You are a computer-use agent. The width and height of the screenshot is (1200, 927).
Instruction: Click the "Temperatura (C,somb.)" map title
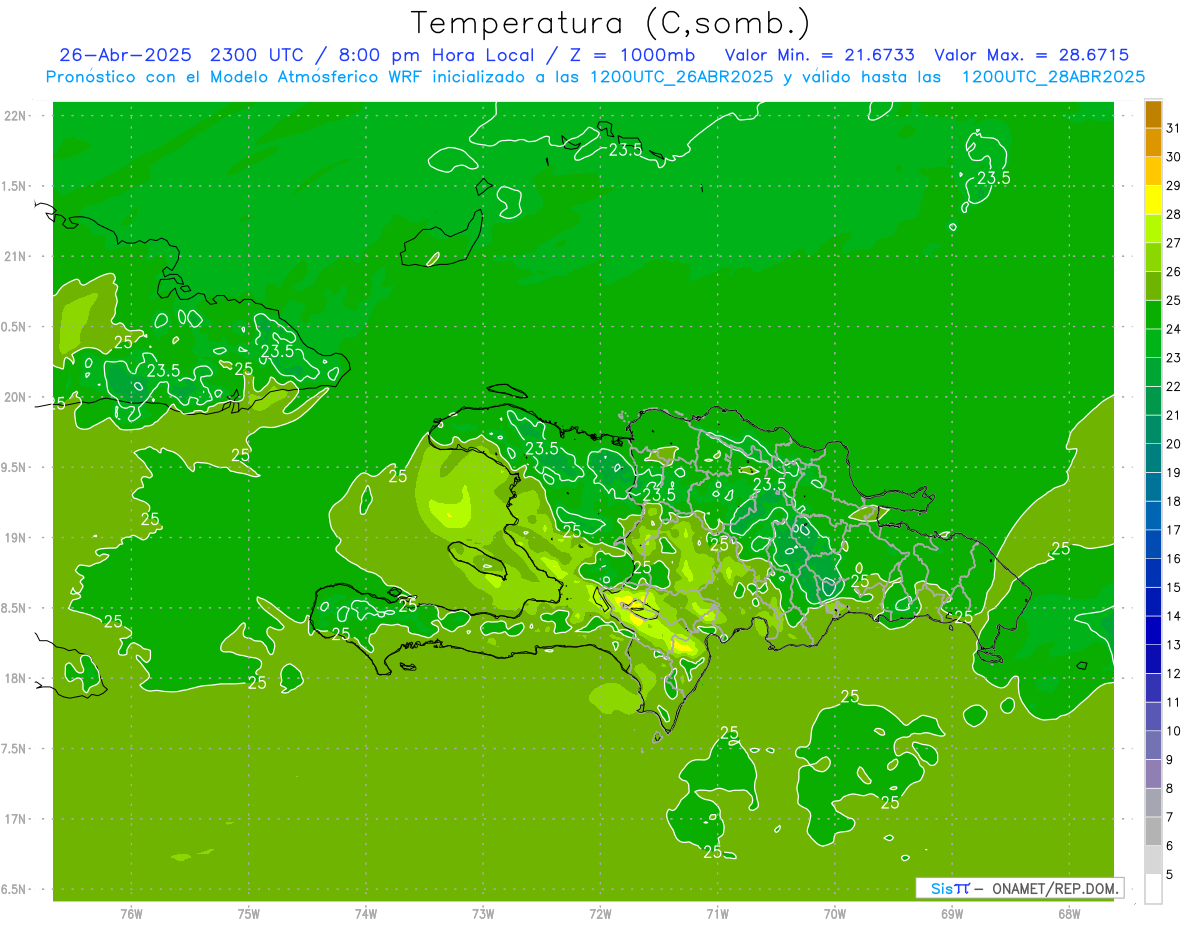pos(611,23)
